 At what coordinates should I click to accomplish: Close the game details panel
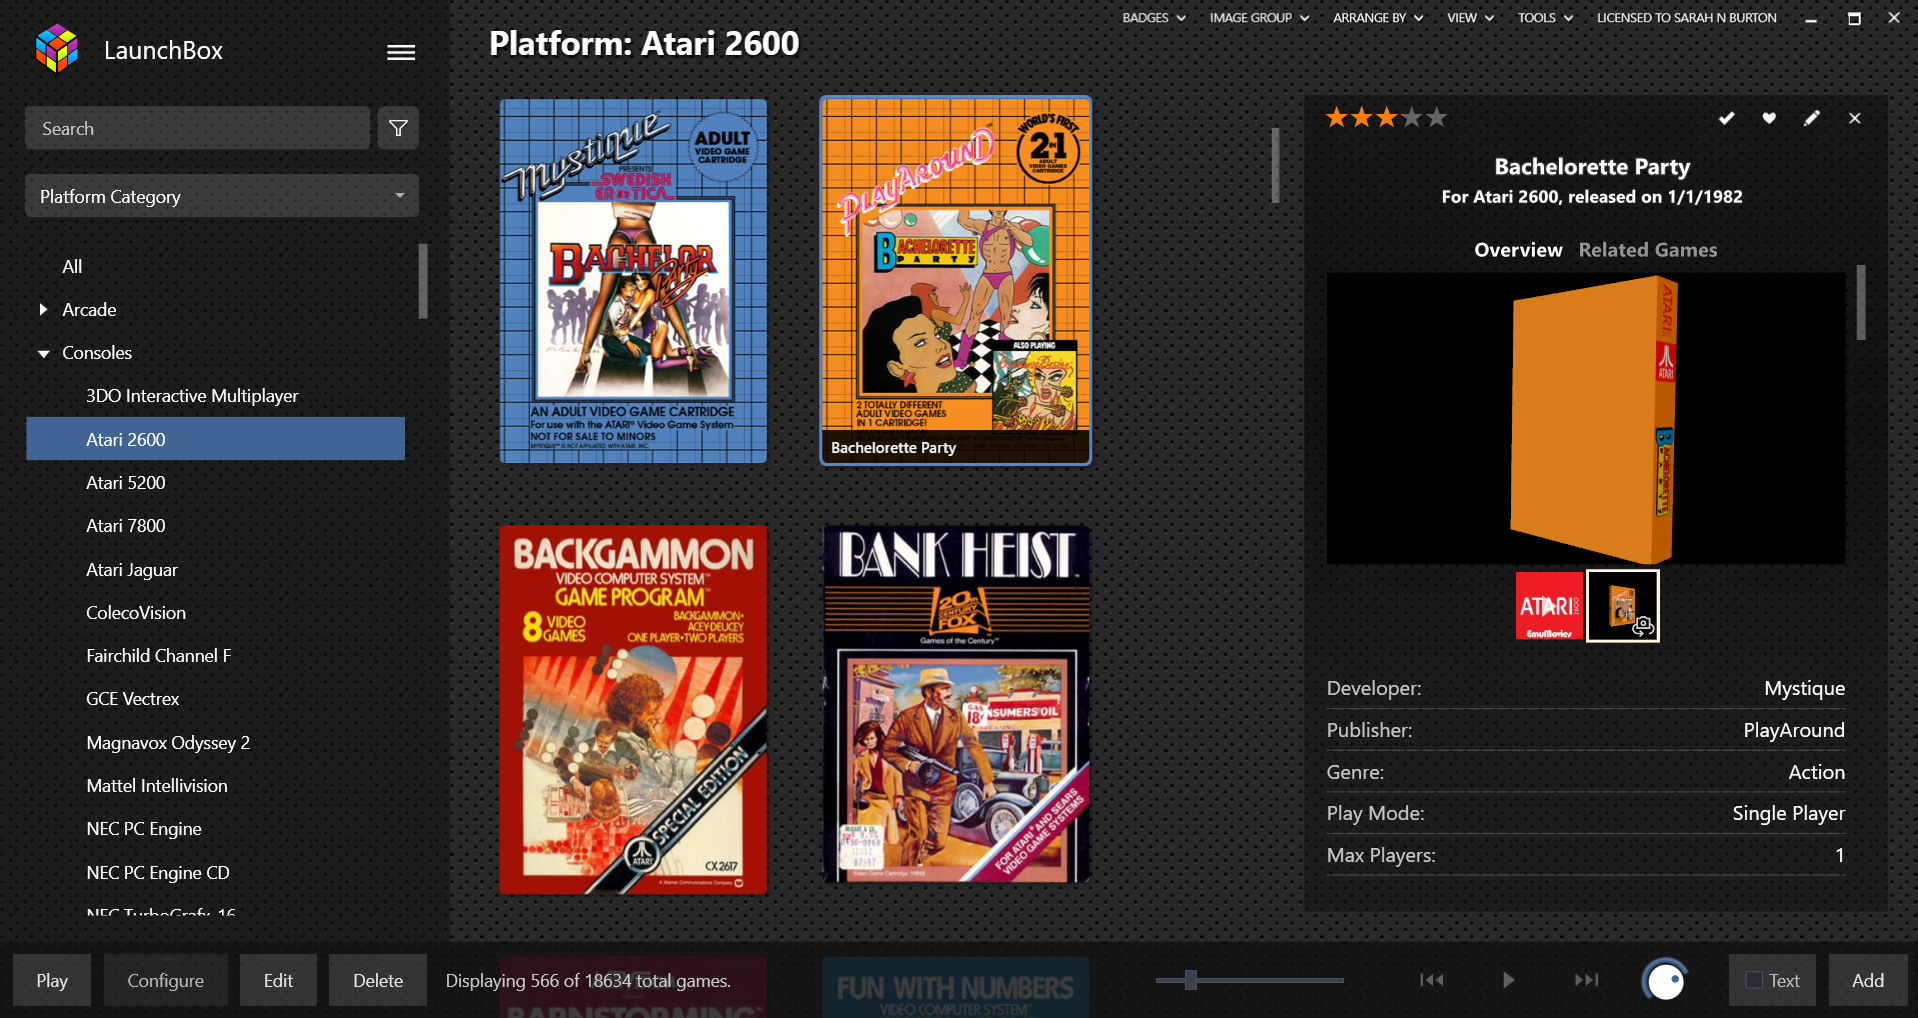coord(1855,118)
